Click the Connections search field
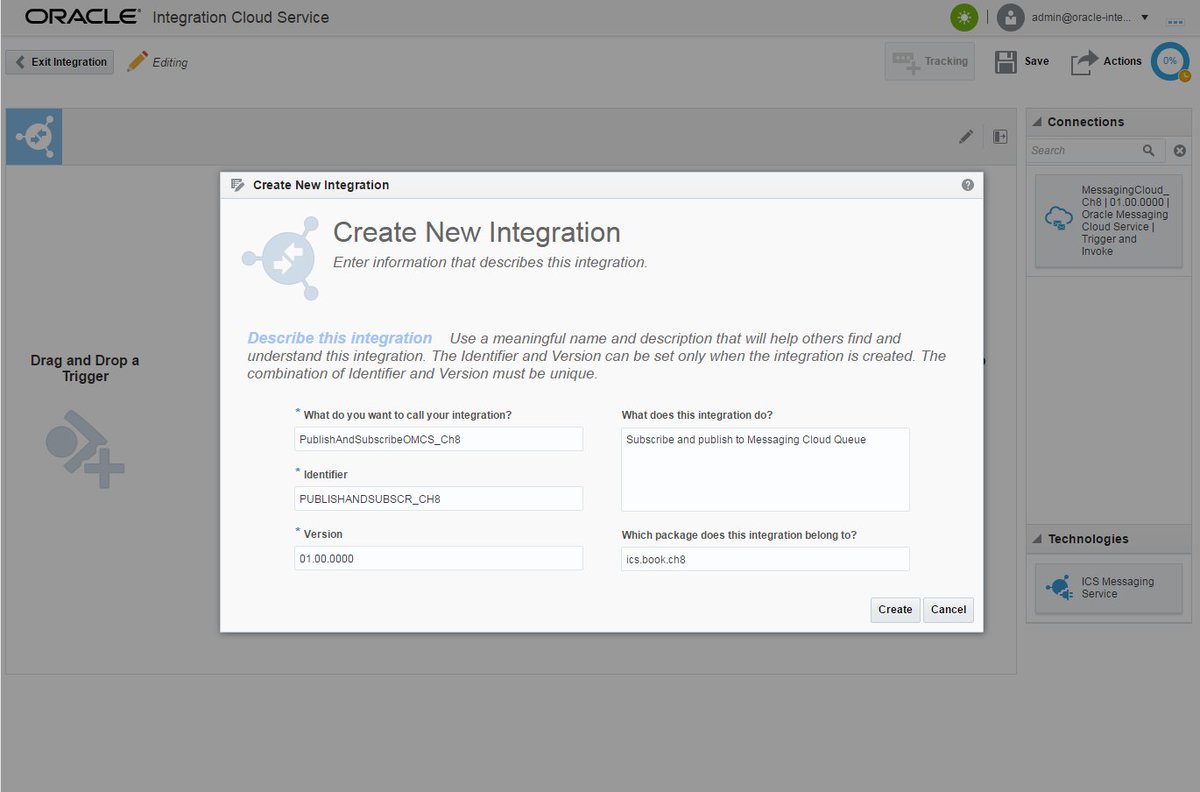The width and height of the screenshot is (1200, 792). (1083, 150)
